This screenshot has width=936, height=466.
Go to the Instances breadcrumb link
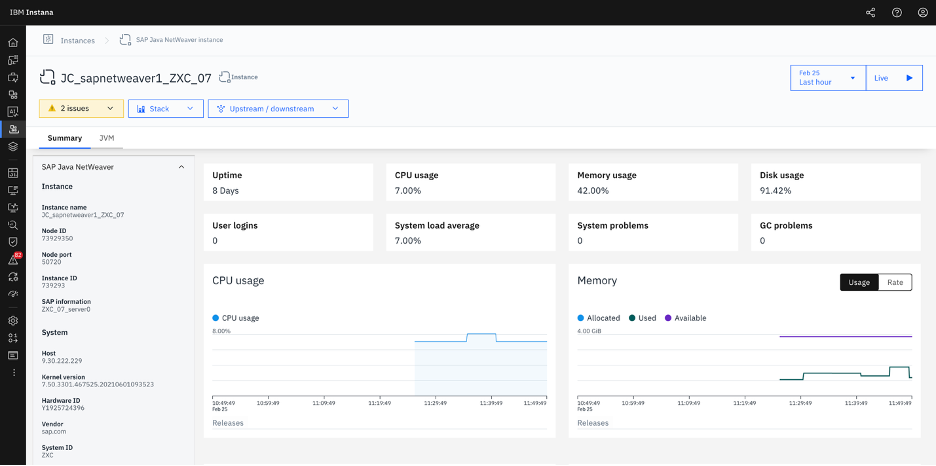coord(78,41)
